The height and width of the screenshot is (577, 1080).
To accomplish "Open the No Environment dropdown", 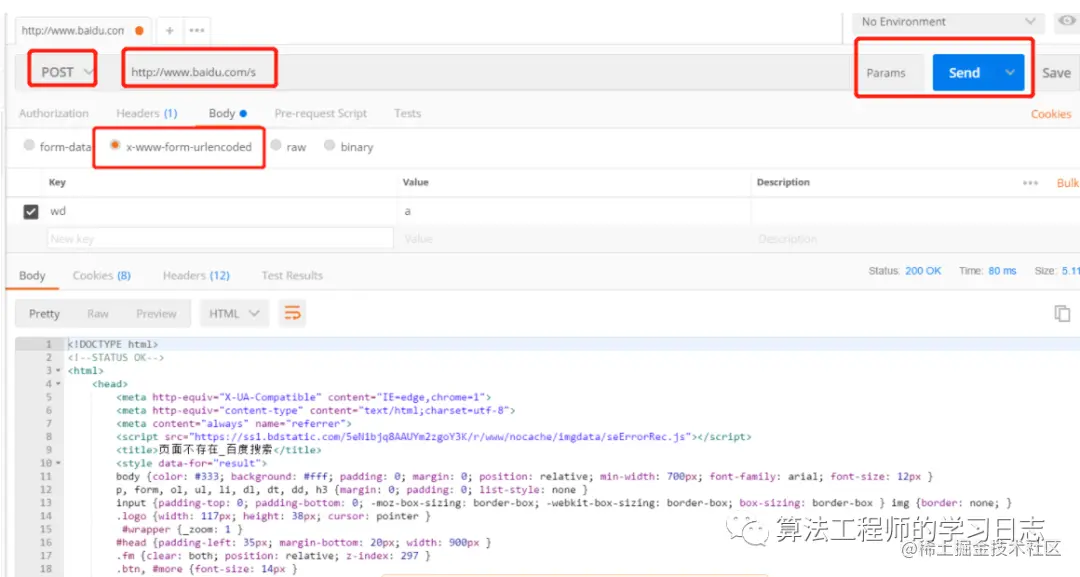I will 948,21.
